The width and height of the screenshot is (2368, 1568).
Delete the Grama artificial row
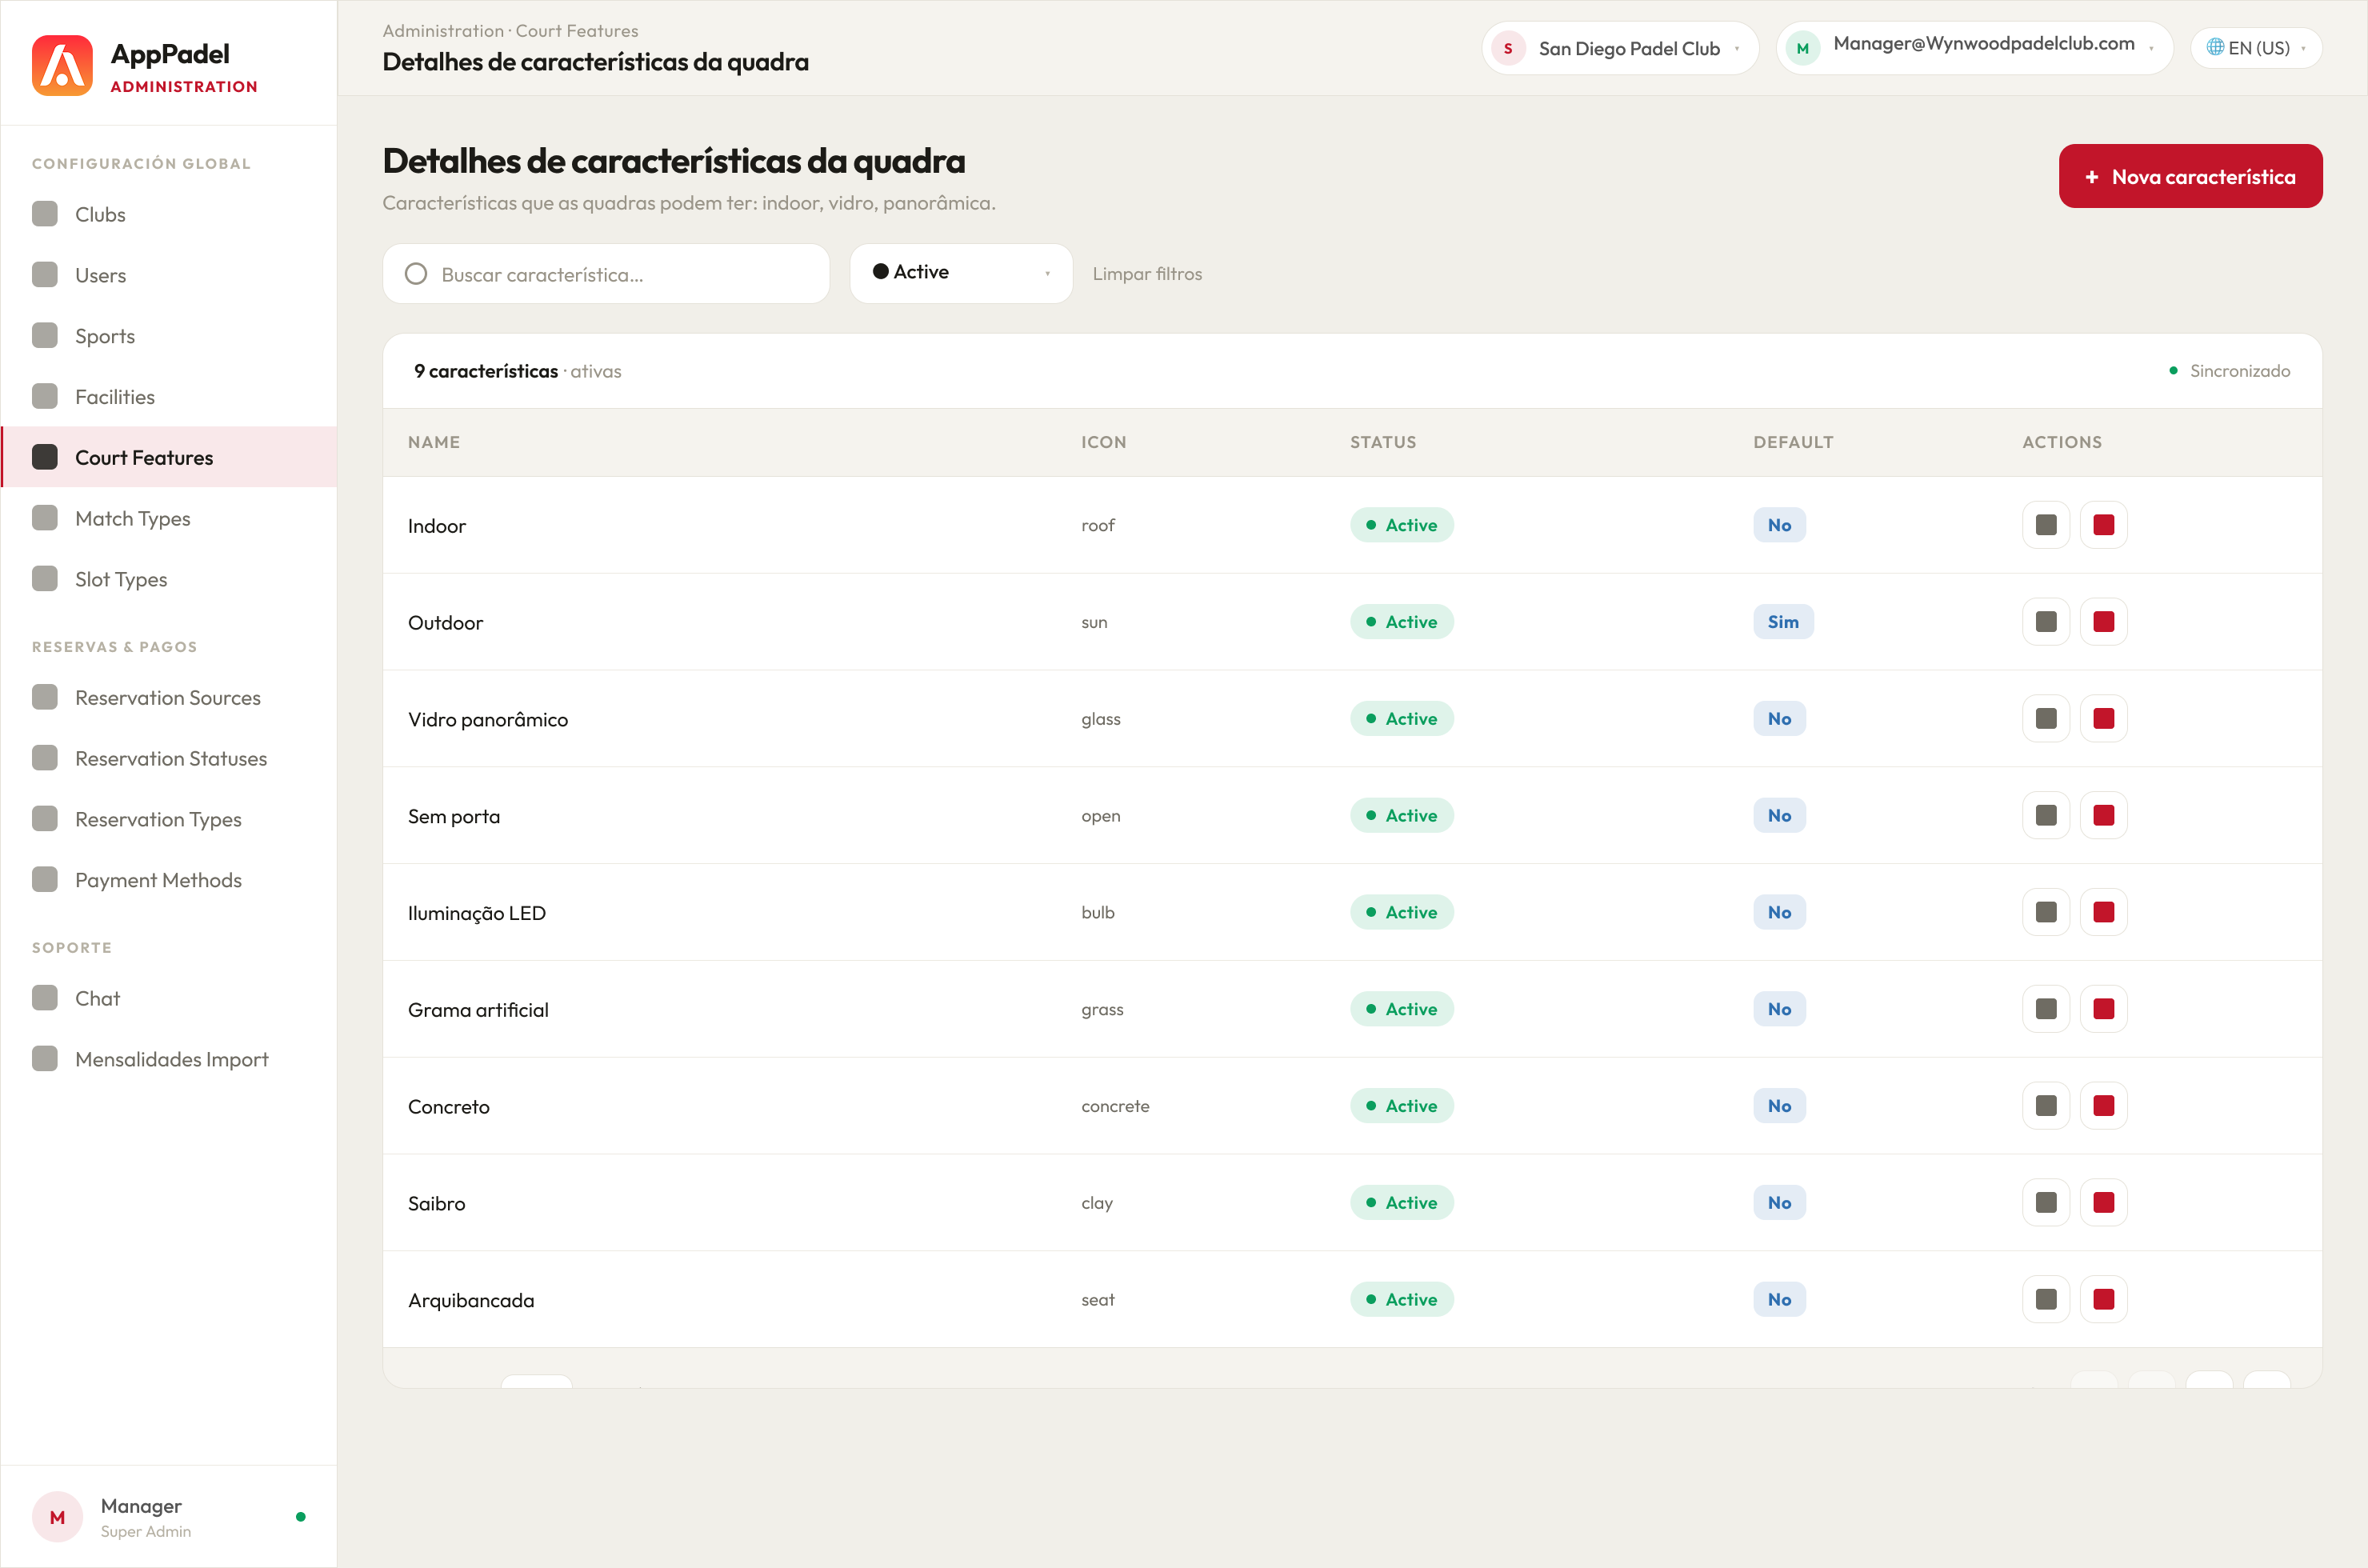[x=2104, y=1009]
